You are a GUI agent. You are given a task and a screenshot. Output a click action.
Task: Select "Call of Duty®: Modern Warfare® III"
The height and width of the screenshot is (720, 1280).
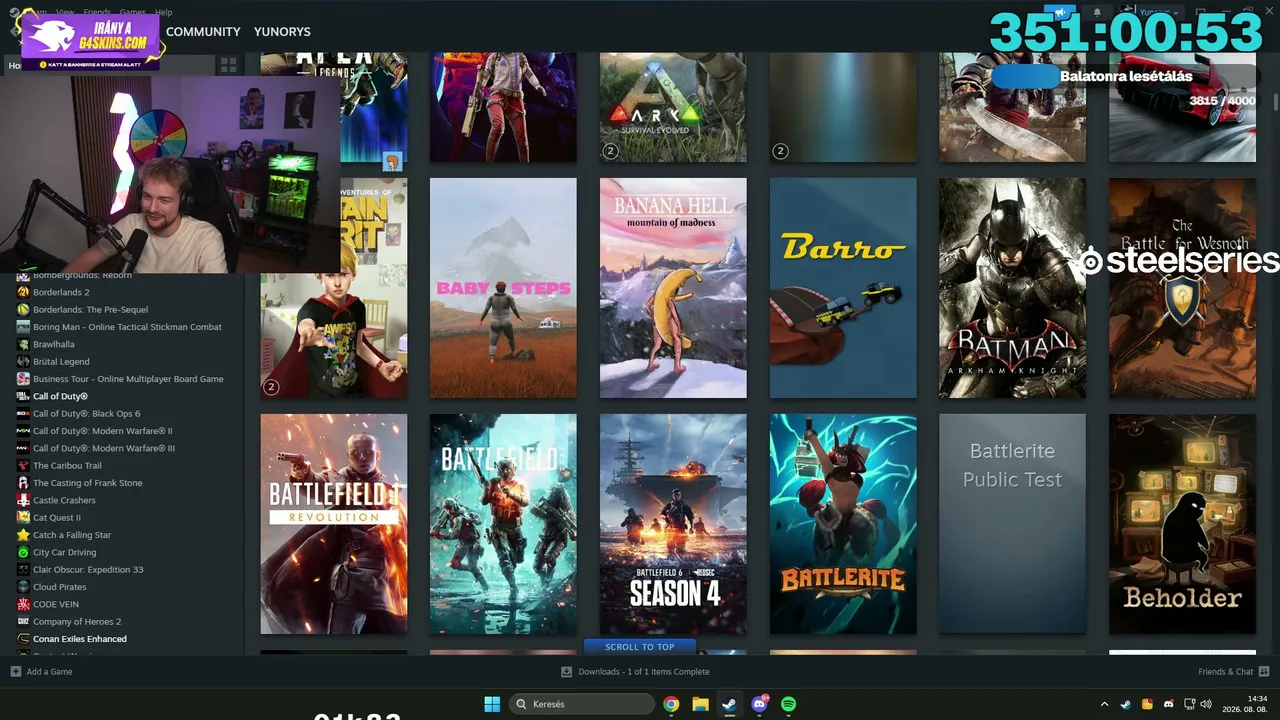click(x=104, y=448)
